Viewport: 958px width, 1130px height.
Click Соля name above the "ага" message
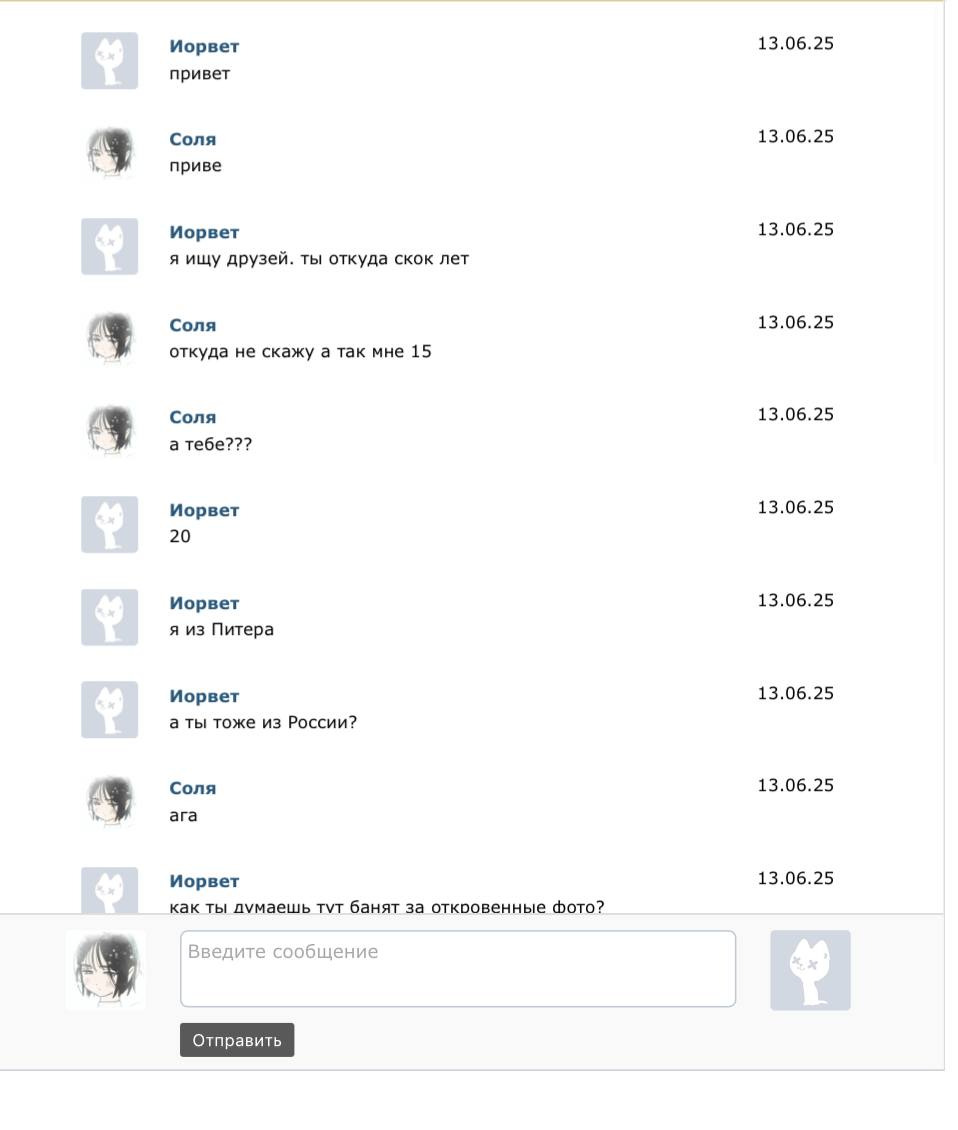(x=193, y=788)
